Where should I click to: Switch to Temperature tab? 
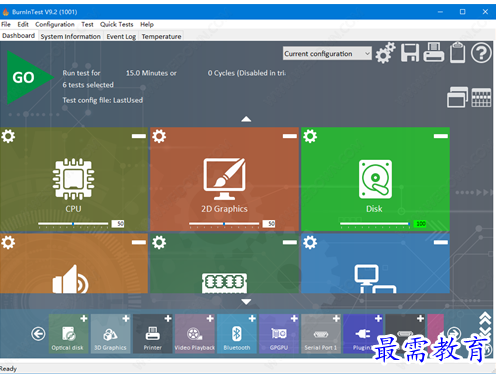pyautogui.click(x=161, y=36)
